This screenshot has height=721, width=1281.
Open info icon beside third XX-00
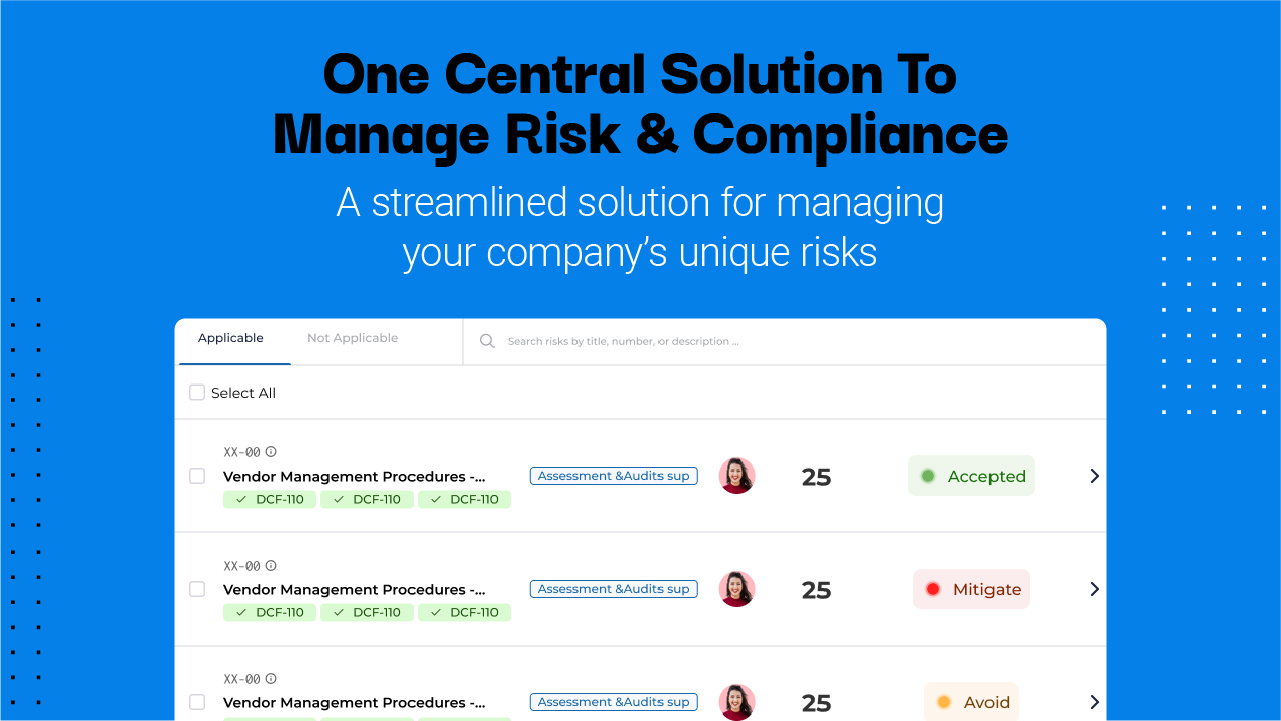point(271,678)
